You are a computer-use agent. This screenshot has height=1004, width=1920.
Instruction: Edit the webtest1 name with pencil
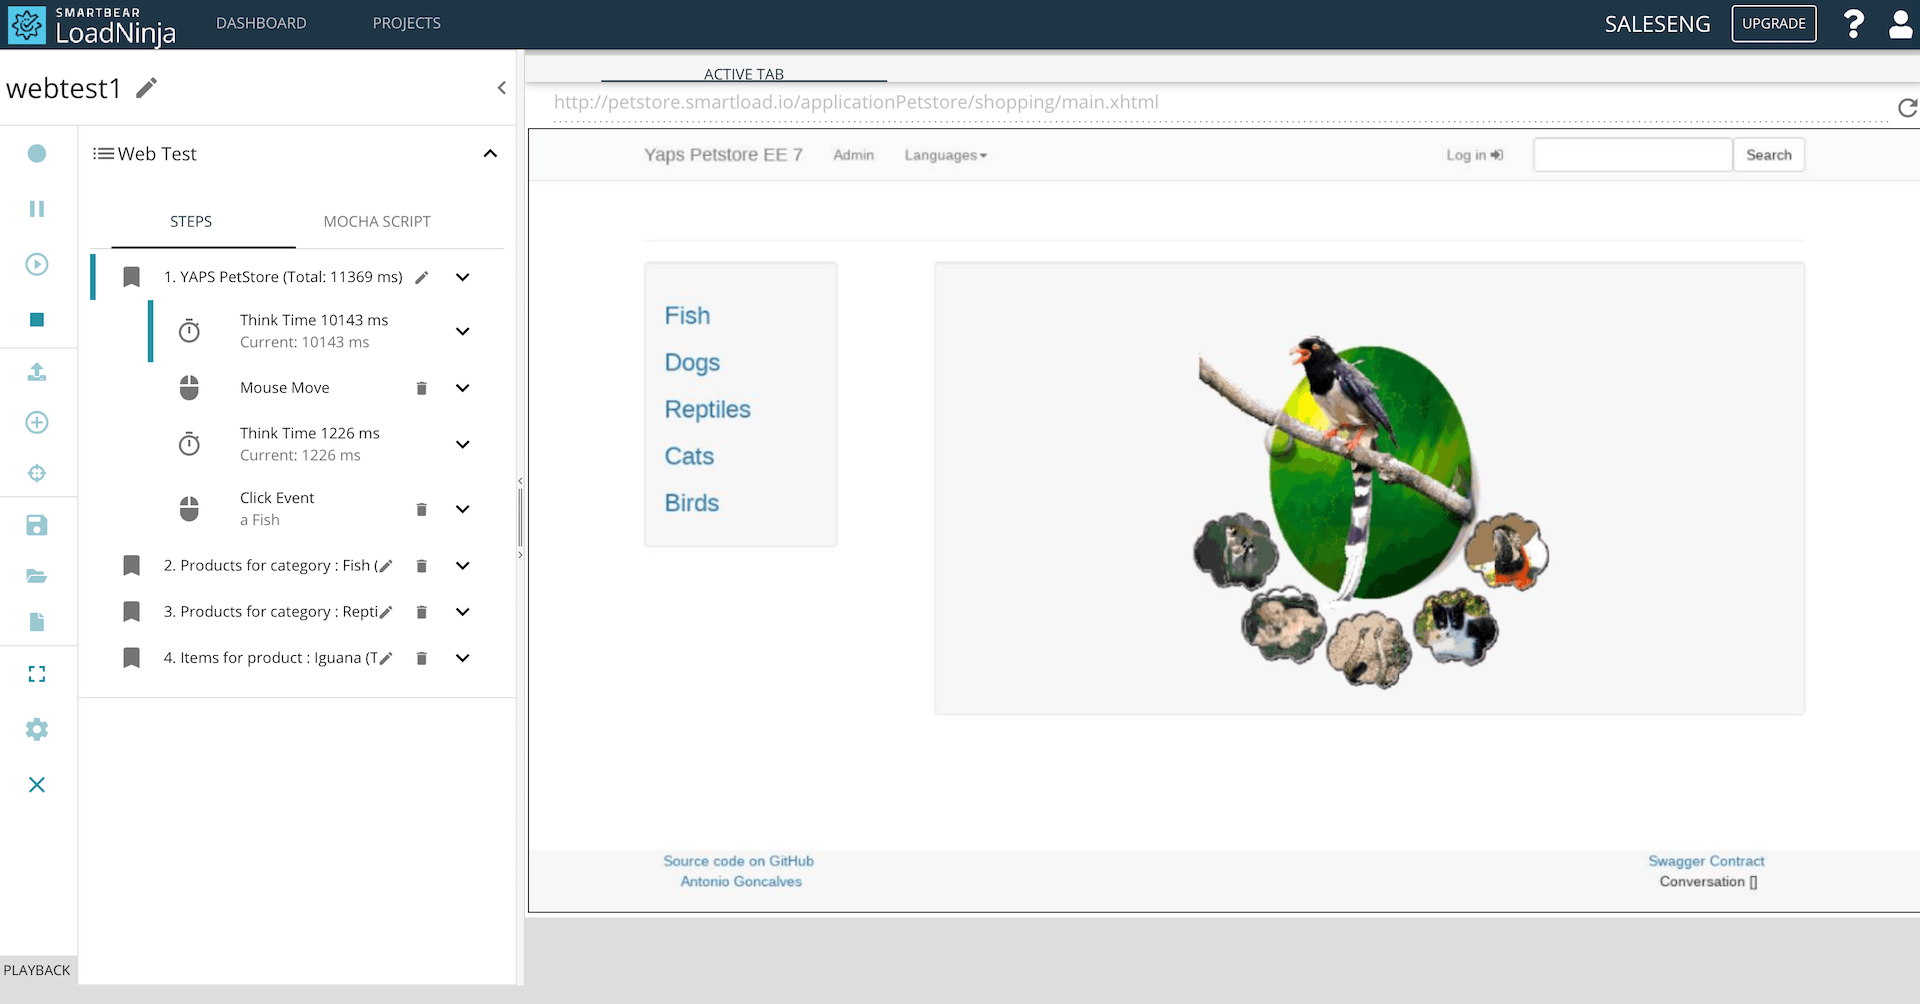point(147,89)
